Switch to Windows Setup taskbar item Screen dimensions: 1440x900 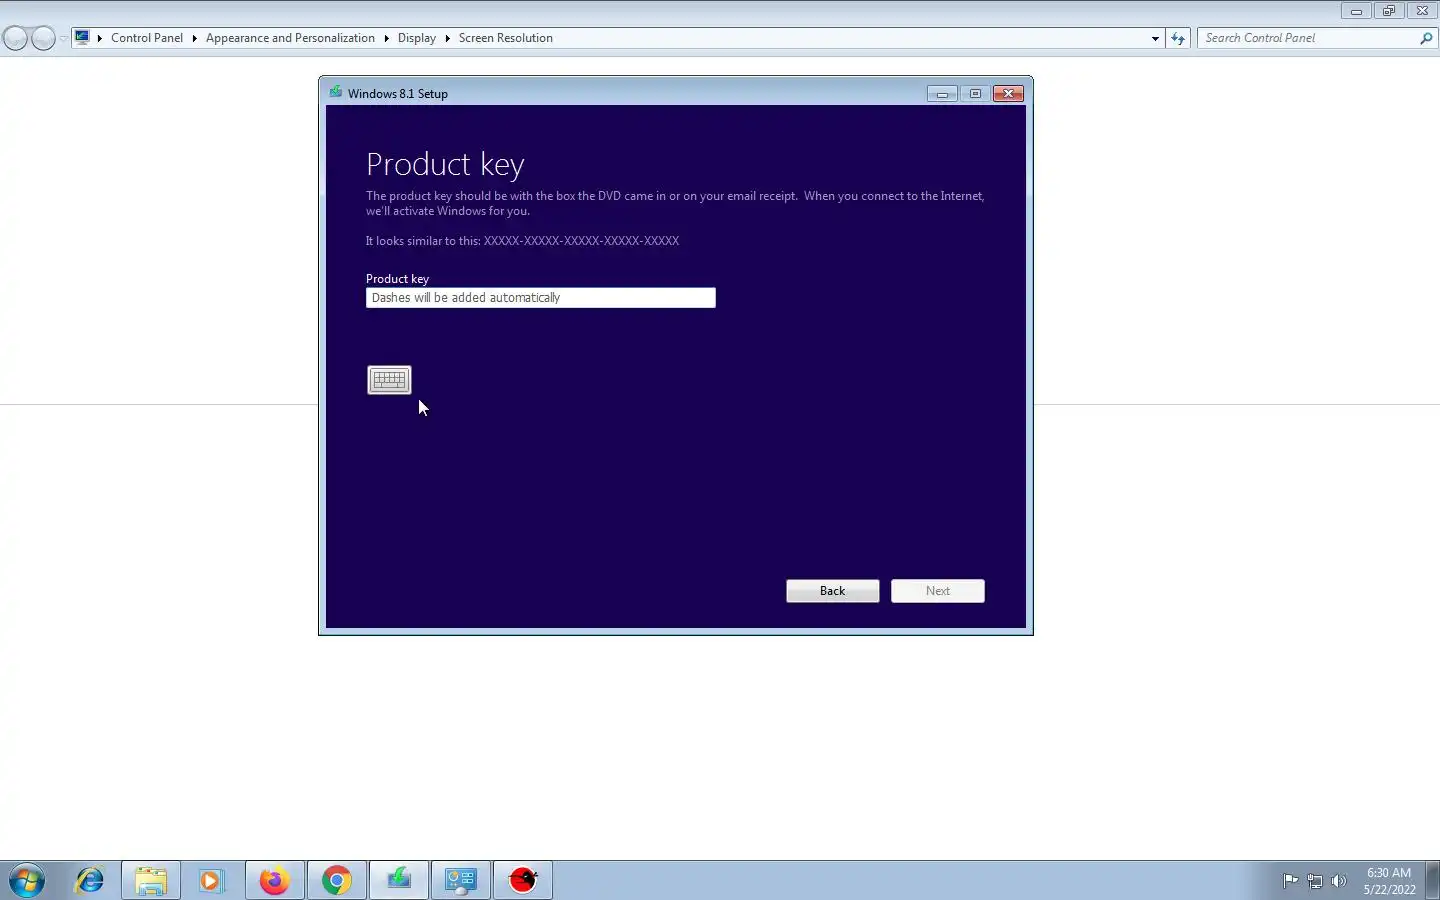point(399,880)
